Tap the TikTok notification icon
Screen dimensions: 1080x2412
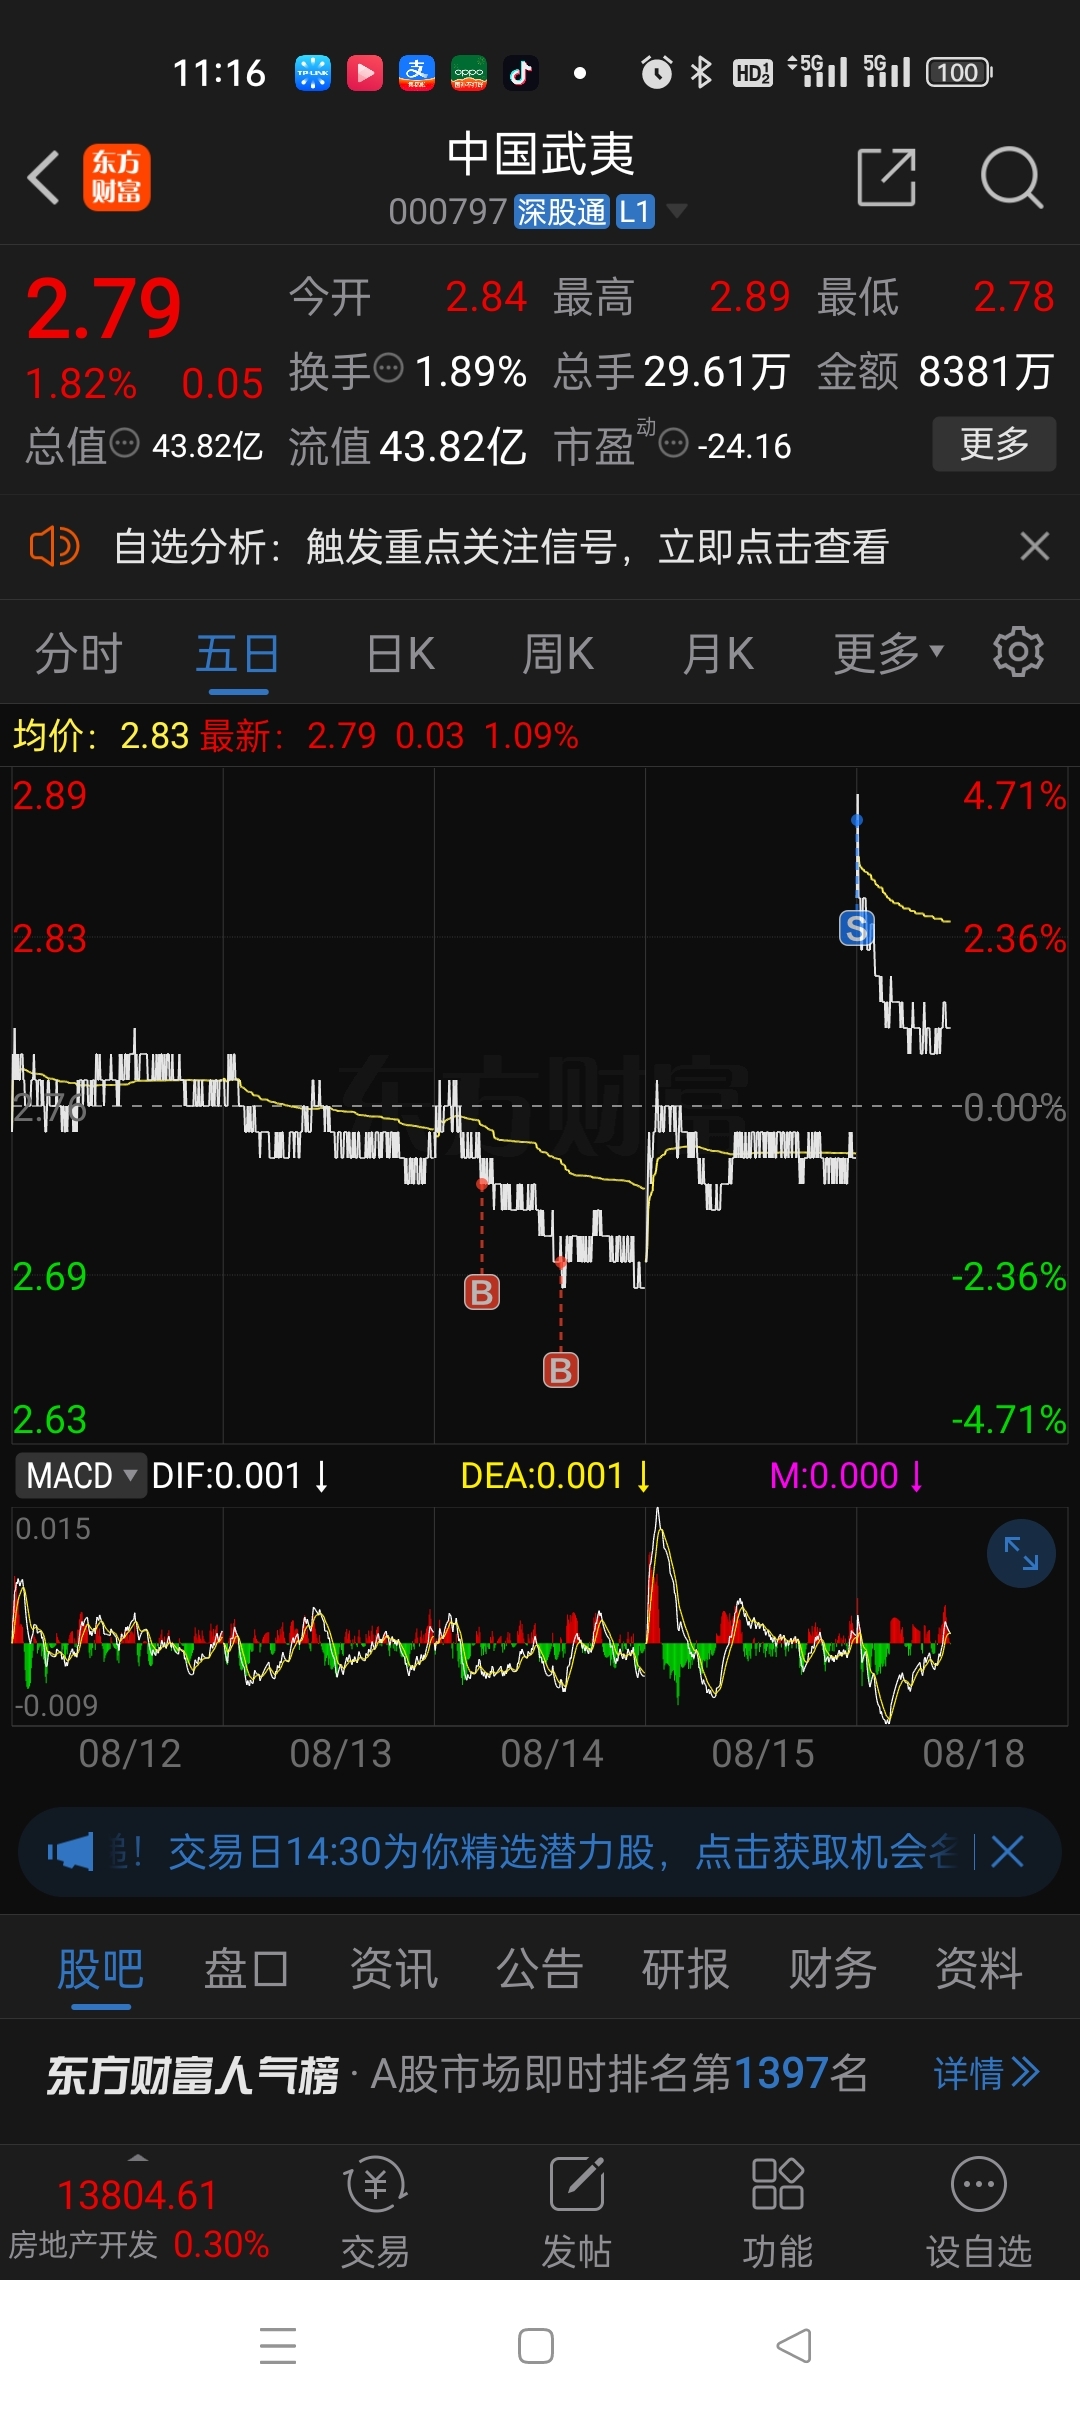521,72
